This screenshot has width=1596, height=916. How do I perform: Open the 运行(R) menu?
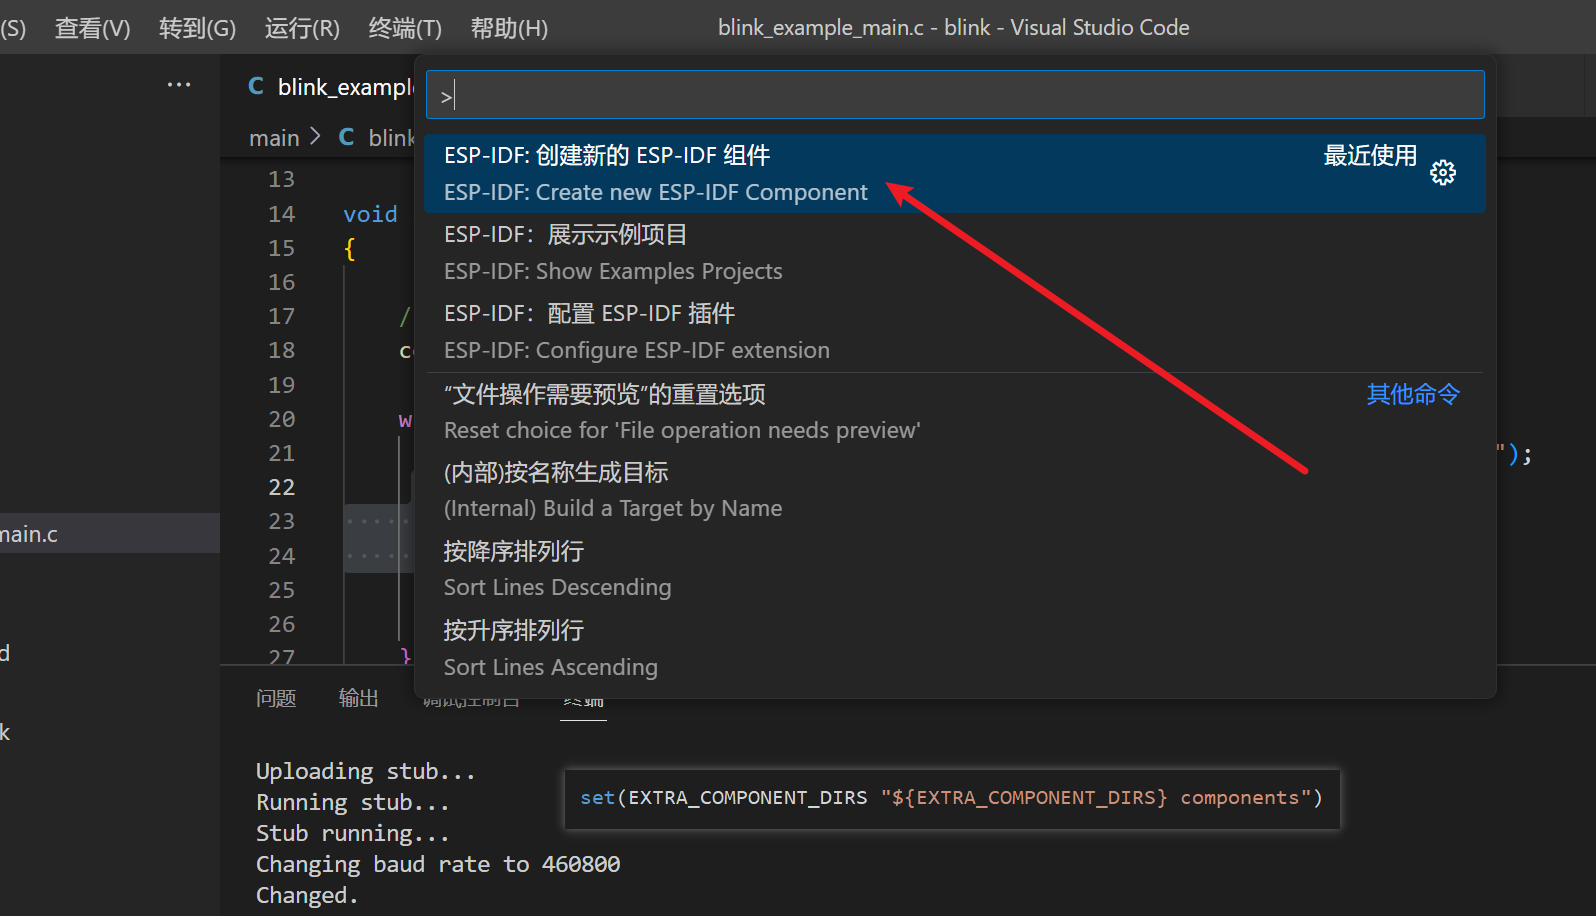(x=302, y=28)
